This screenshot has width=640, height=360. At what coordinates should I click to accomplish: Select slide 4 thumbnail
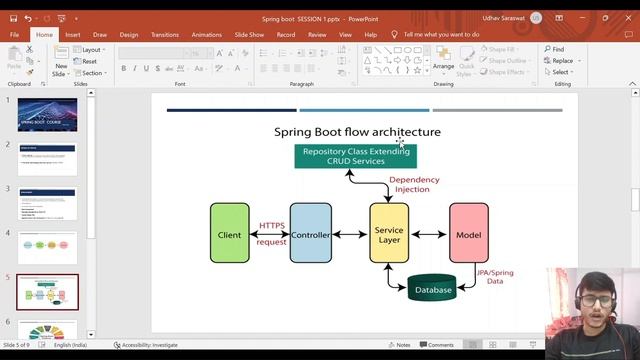(x=47, y=248)
